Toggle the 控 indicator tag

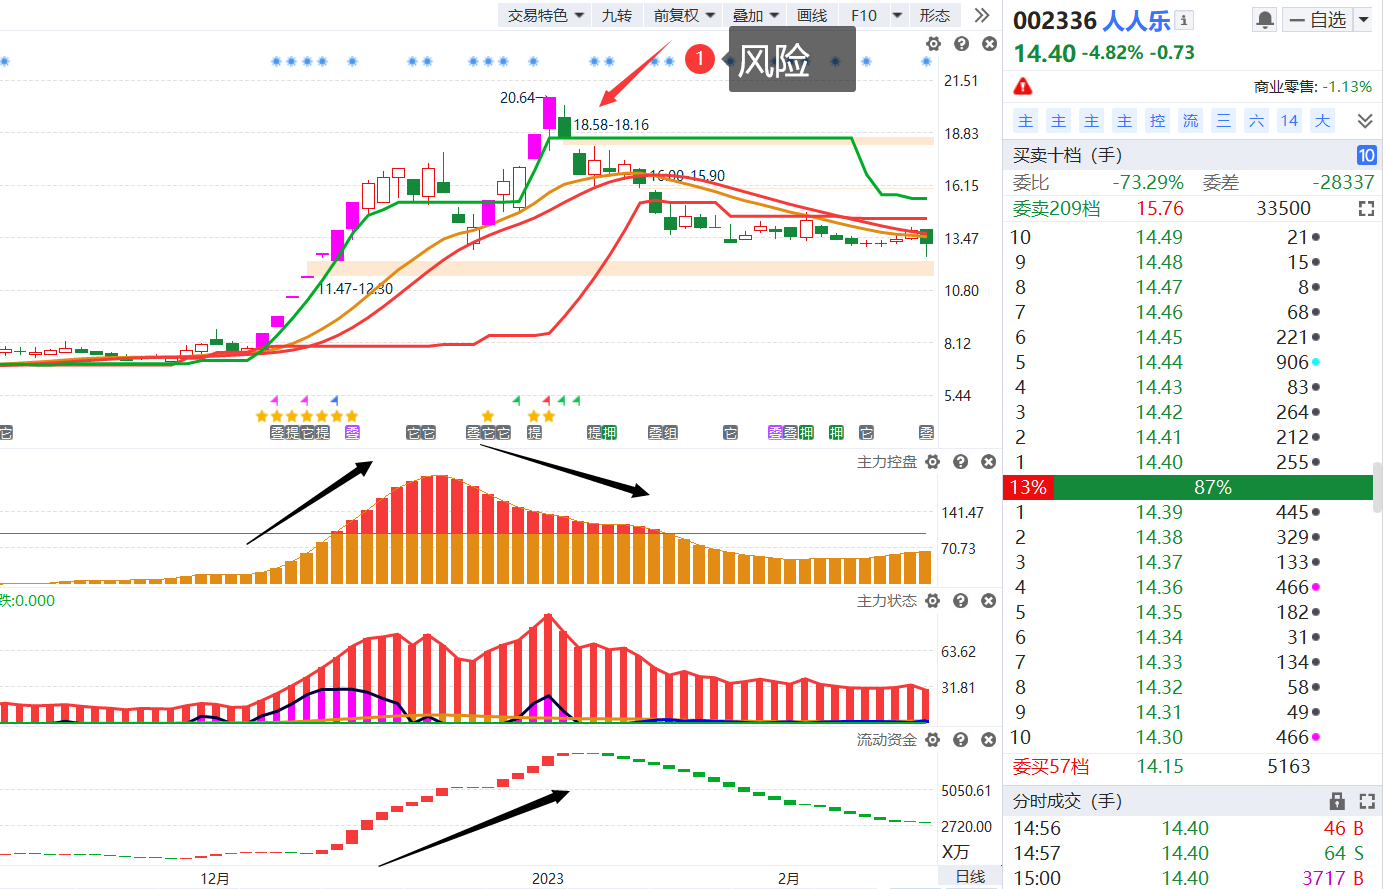pyautogui.click(x=1158, y=121)
